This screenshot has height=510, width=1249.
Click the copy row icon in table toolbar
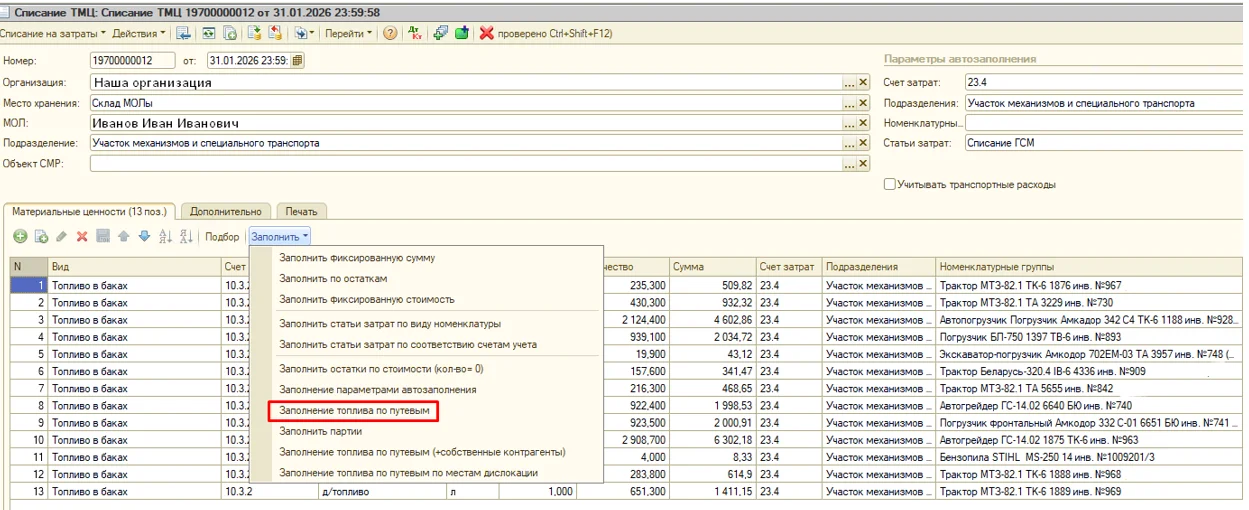[x=41, y=237]
